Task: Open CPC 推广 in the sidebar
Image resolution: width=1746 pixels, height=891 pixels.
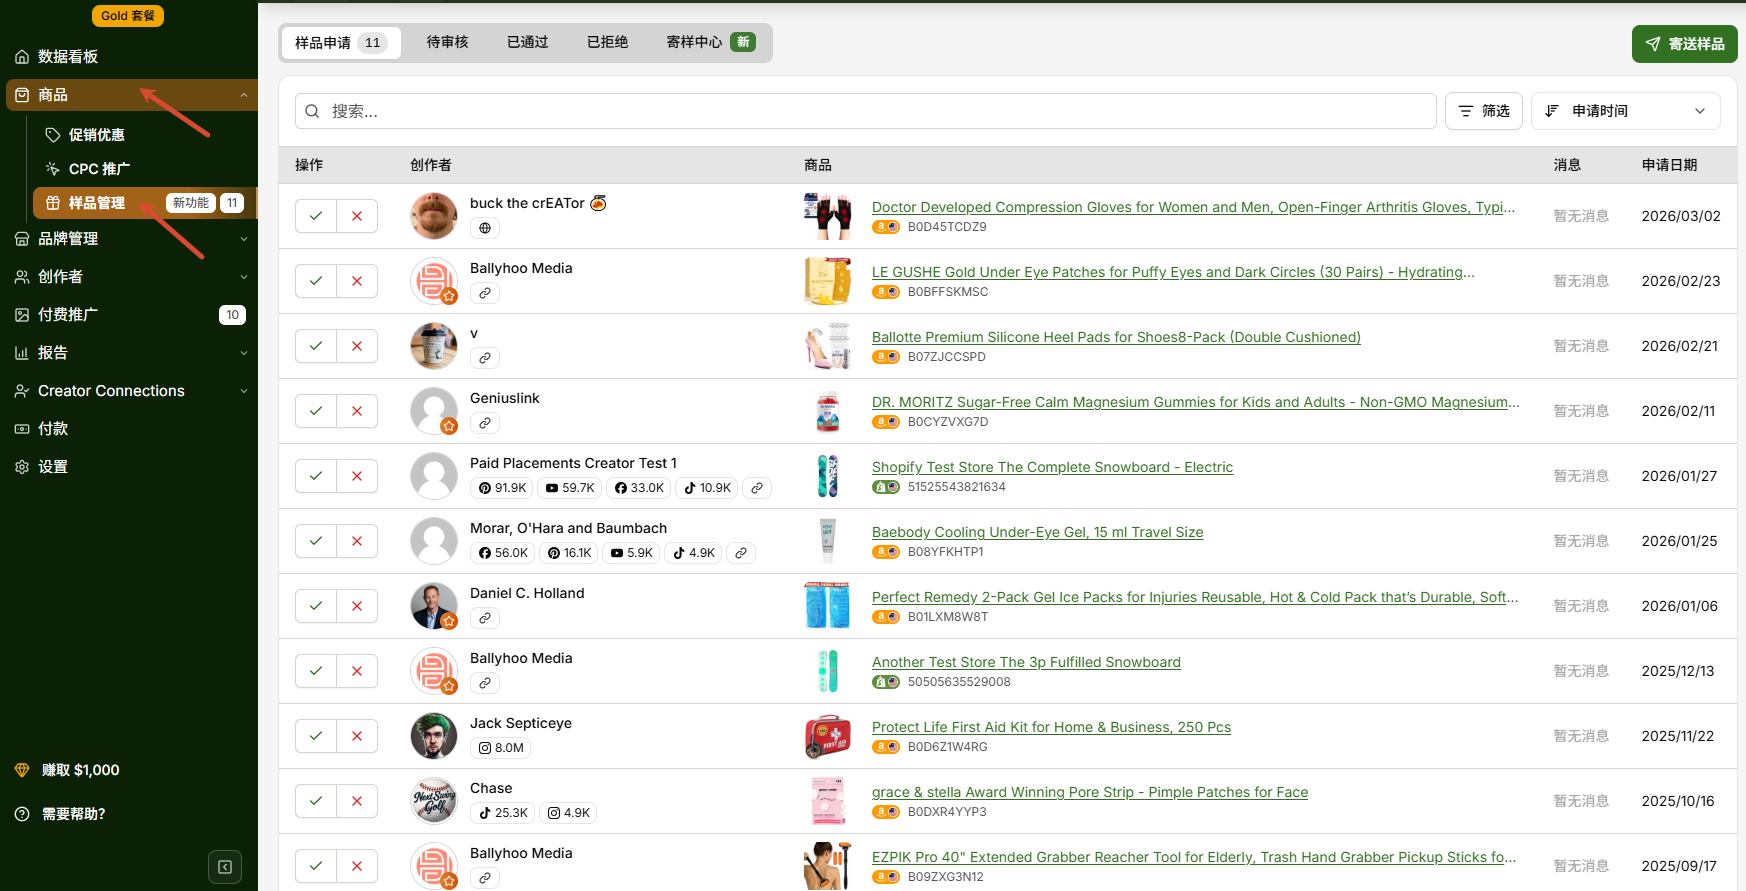Action: click(x=99, y=169)
